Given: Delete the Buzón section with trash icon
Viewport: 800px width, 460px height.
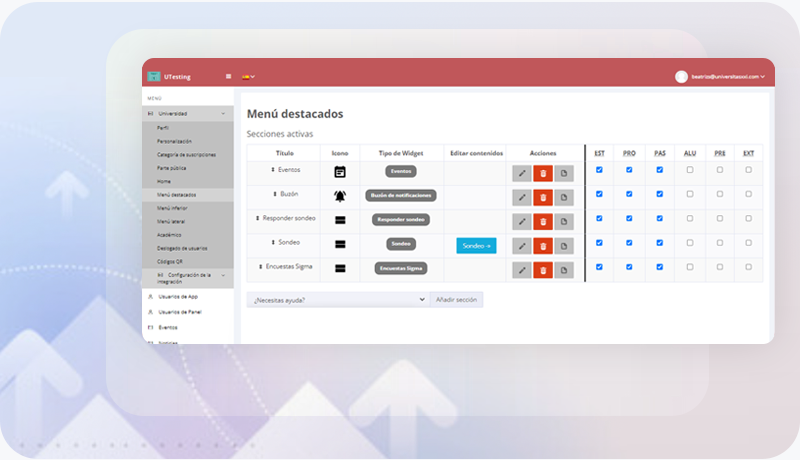Looking at the screenshot, I should click(543, 197).
